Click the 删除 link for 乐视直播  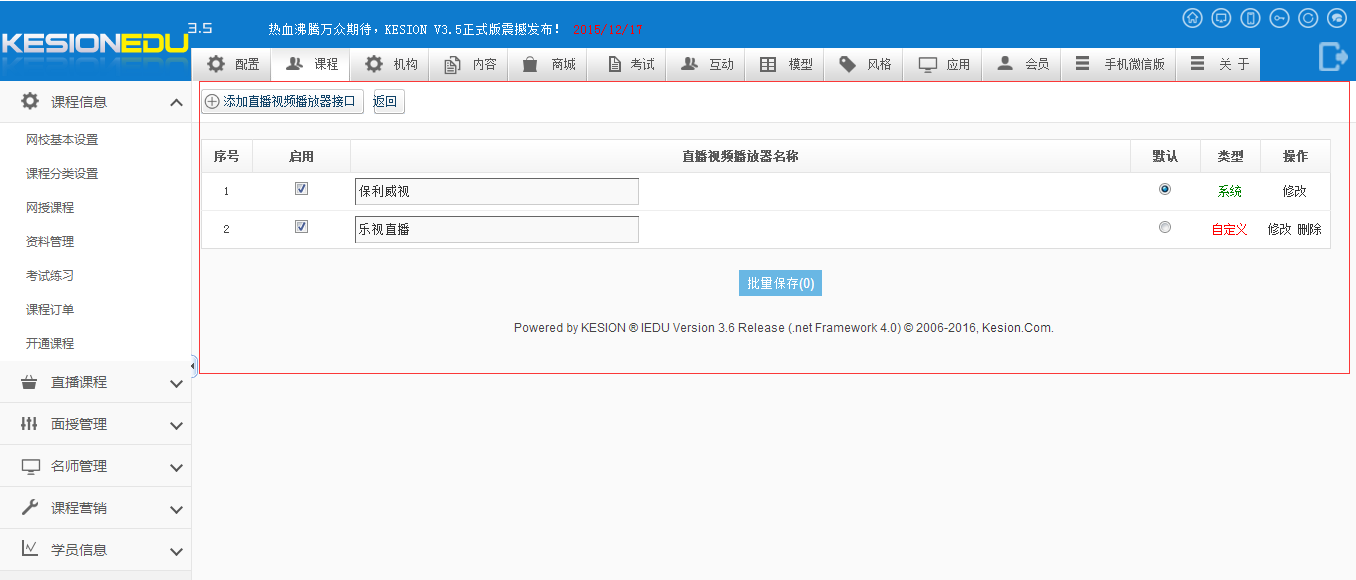[1309, 229]
